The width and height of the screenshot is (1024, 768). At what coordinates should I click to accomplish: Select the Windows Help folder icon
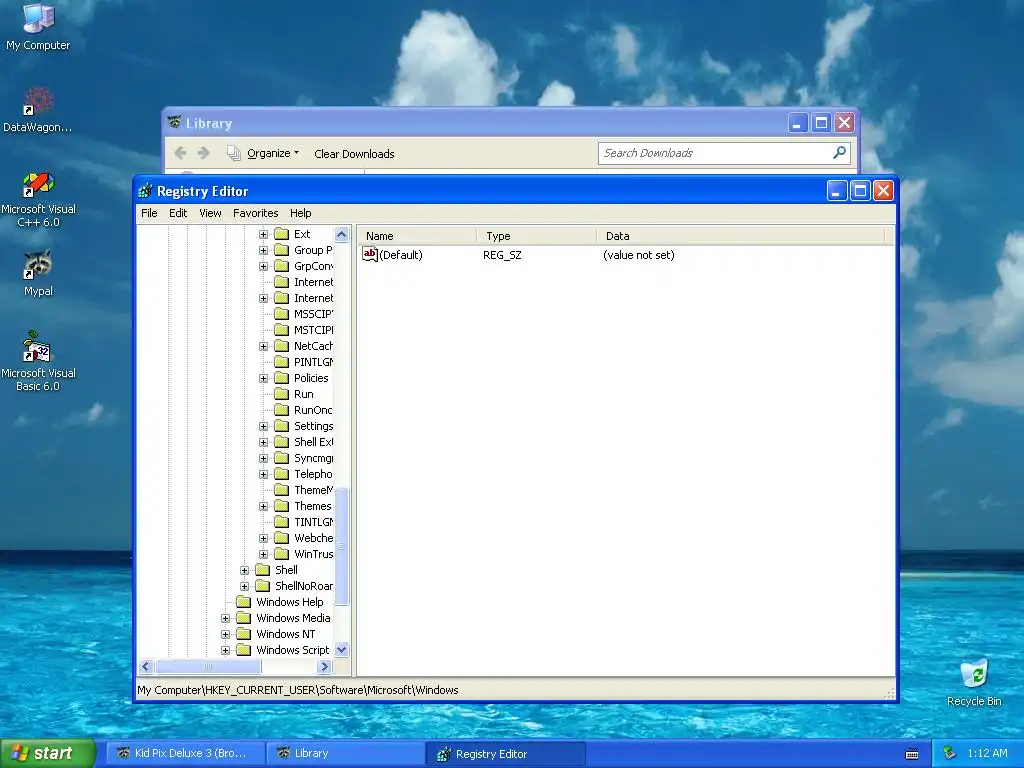click(244, 602)
